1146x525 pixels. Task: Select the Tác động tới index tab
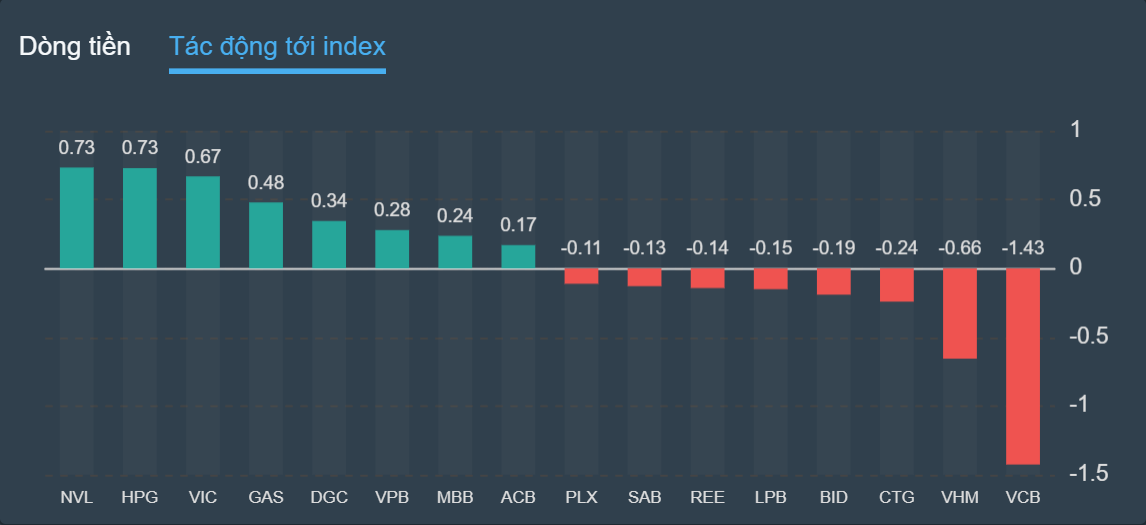[x=277, y=47]
